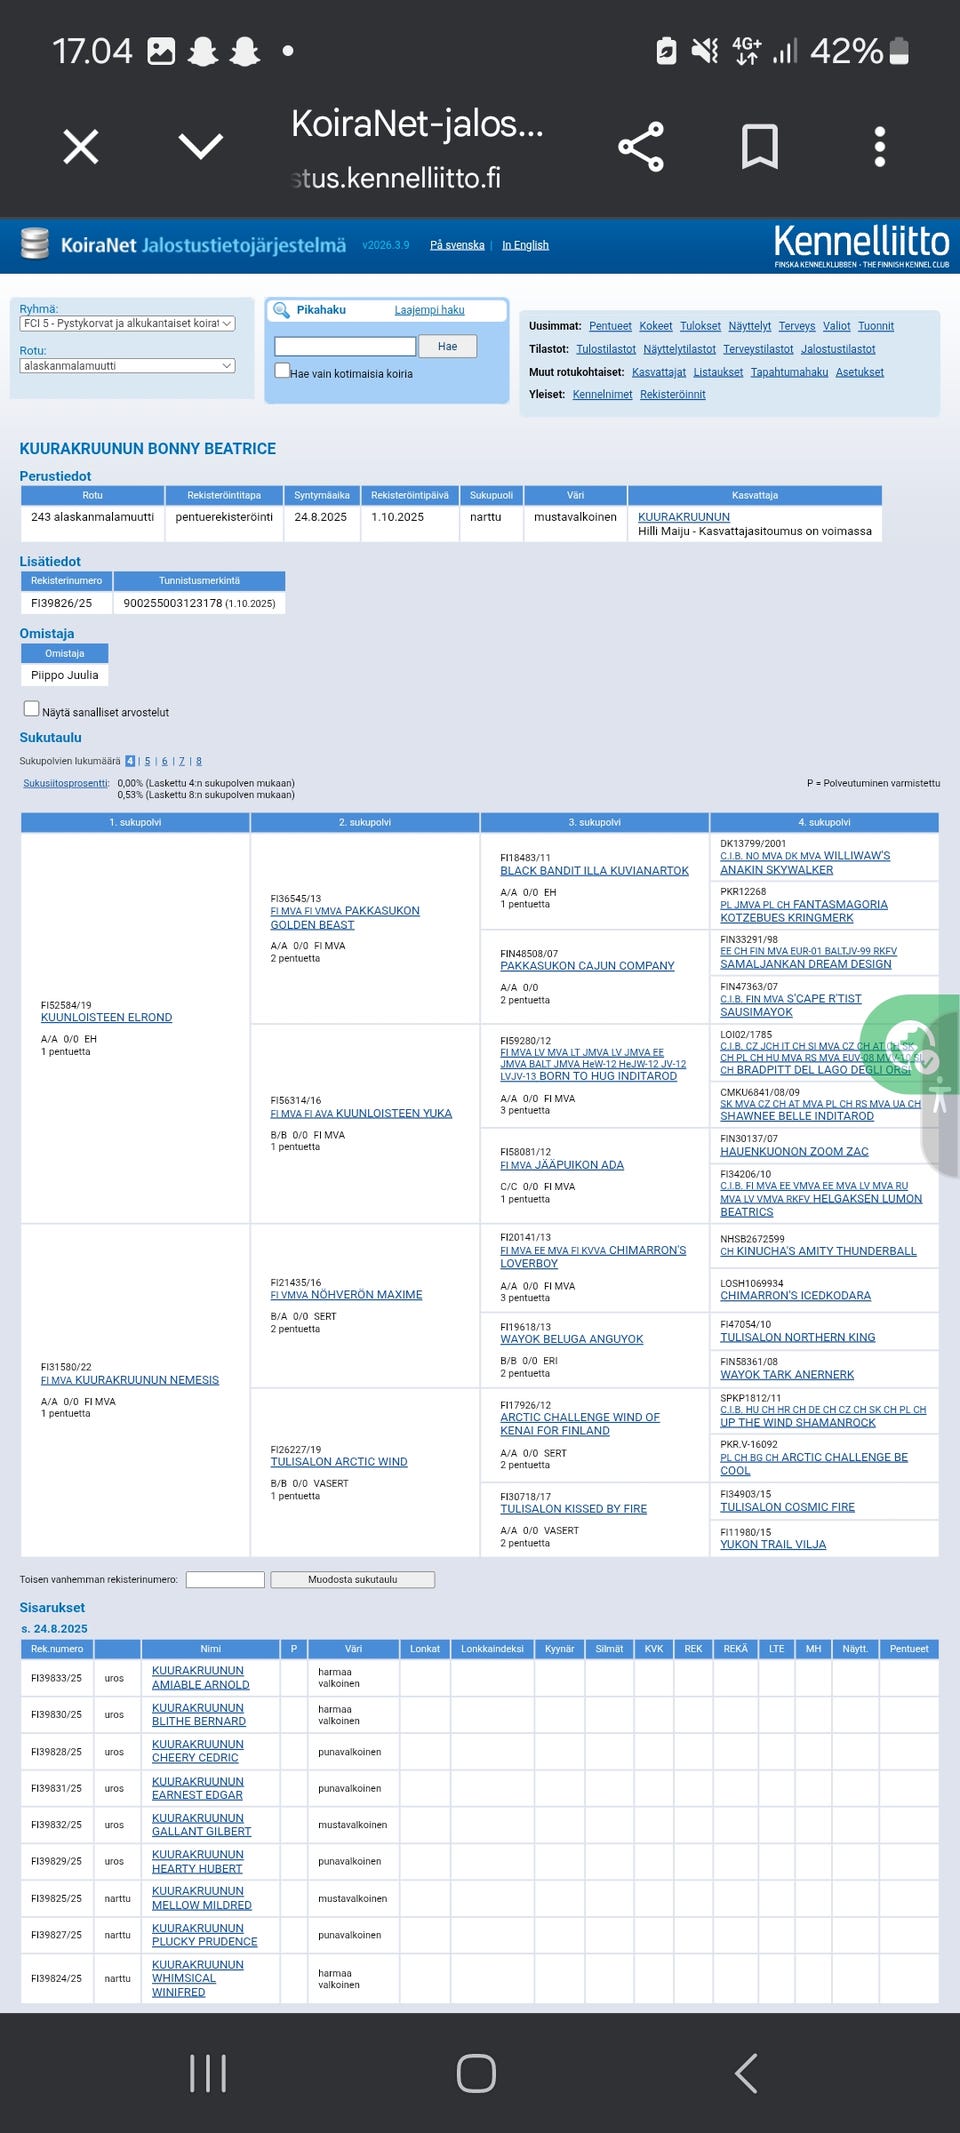Tap the green floating assistant icon
The height and width of the screenshot is (2133, 960).
[x=911, y=1045]
